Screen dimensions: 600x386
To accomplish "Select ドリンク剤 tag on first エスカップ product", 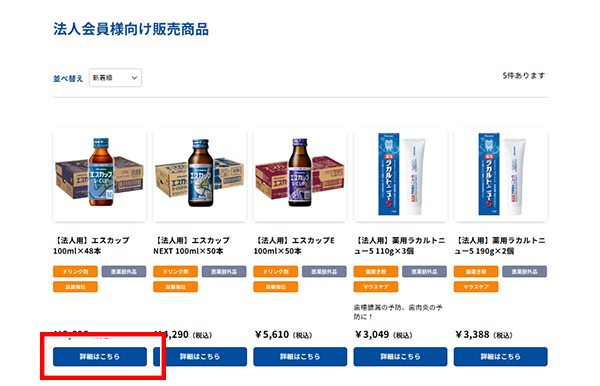I will pyautogui.click(x=75, y=272).
